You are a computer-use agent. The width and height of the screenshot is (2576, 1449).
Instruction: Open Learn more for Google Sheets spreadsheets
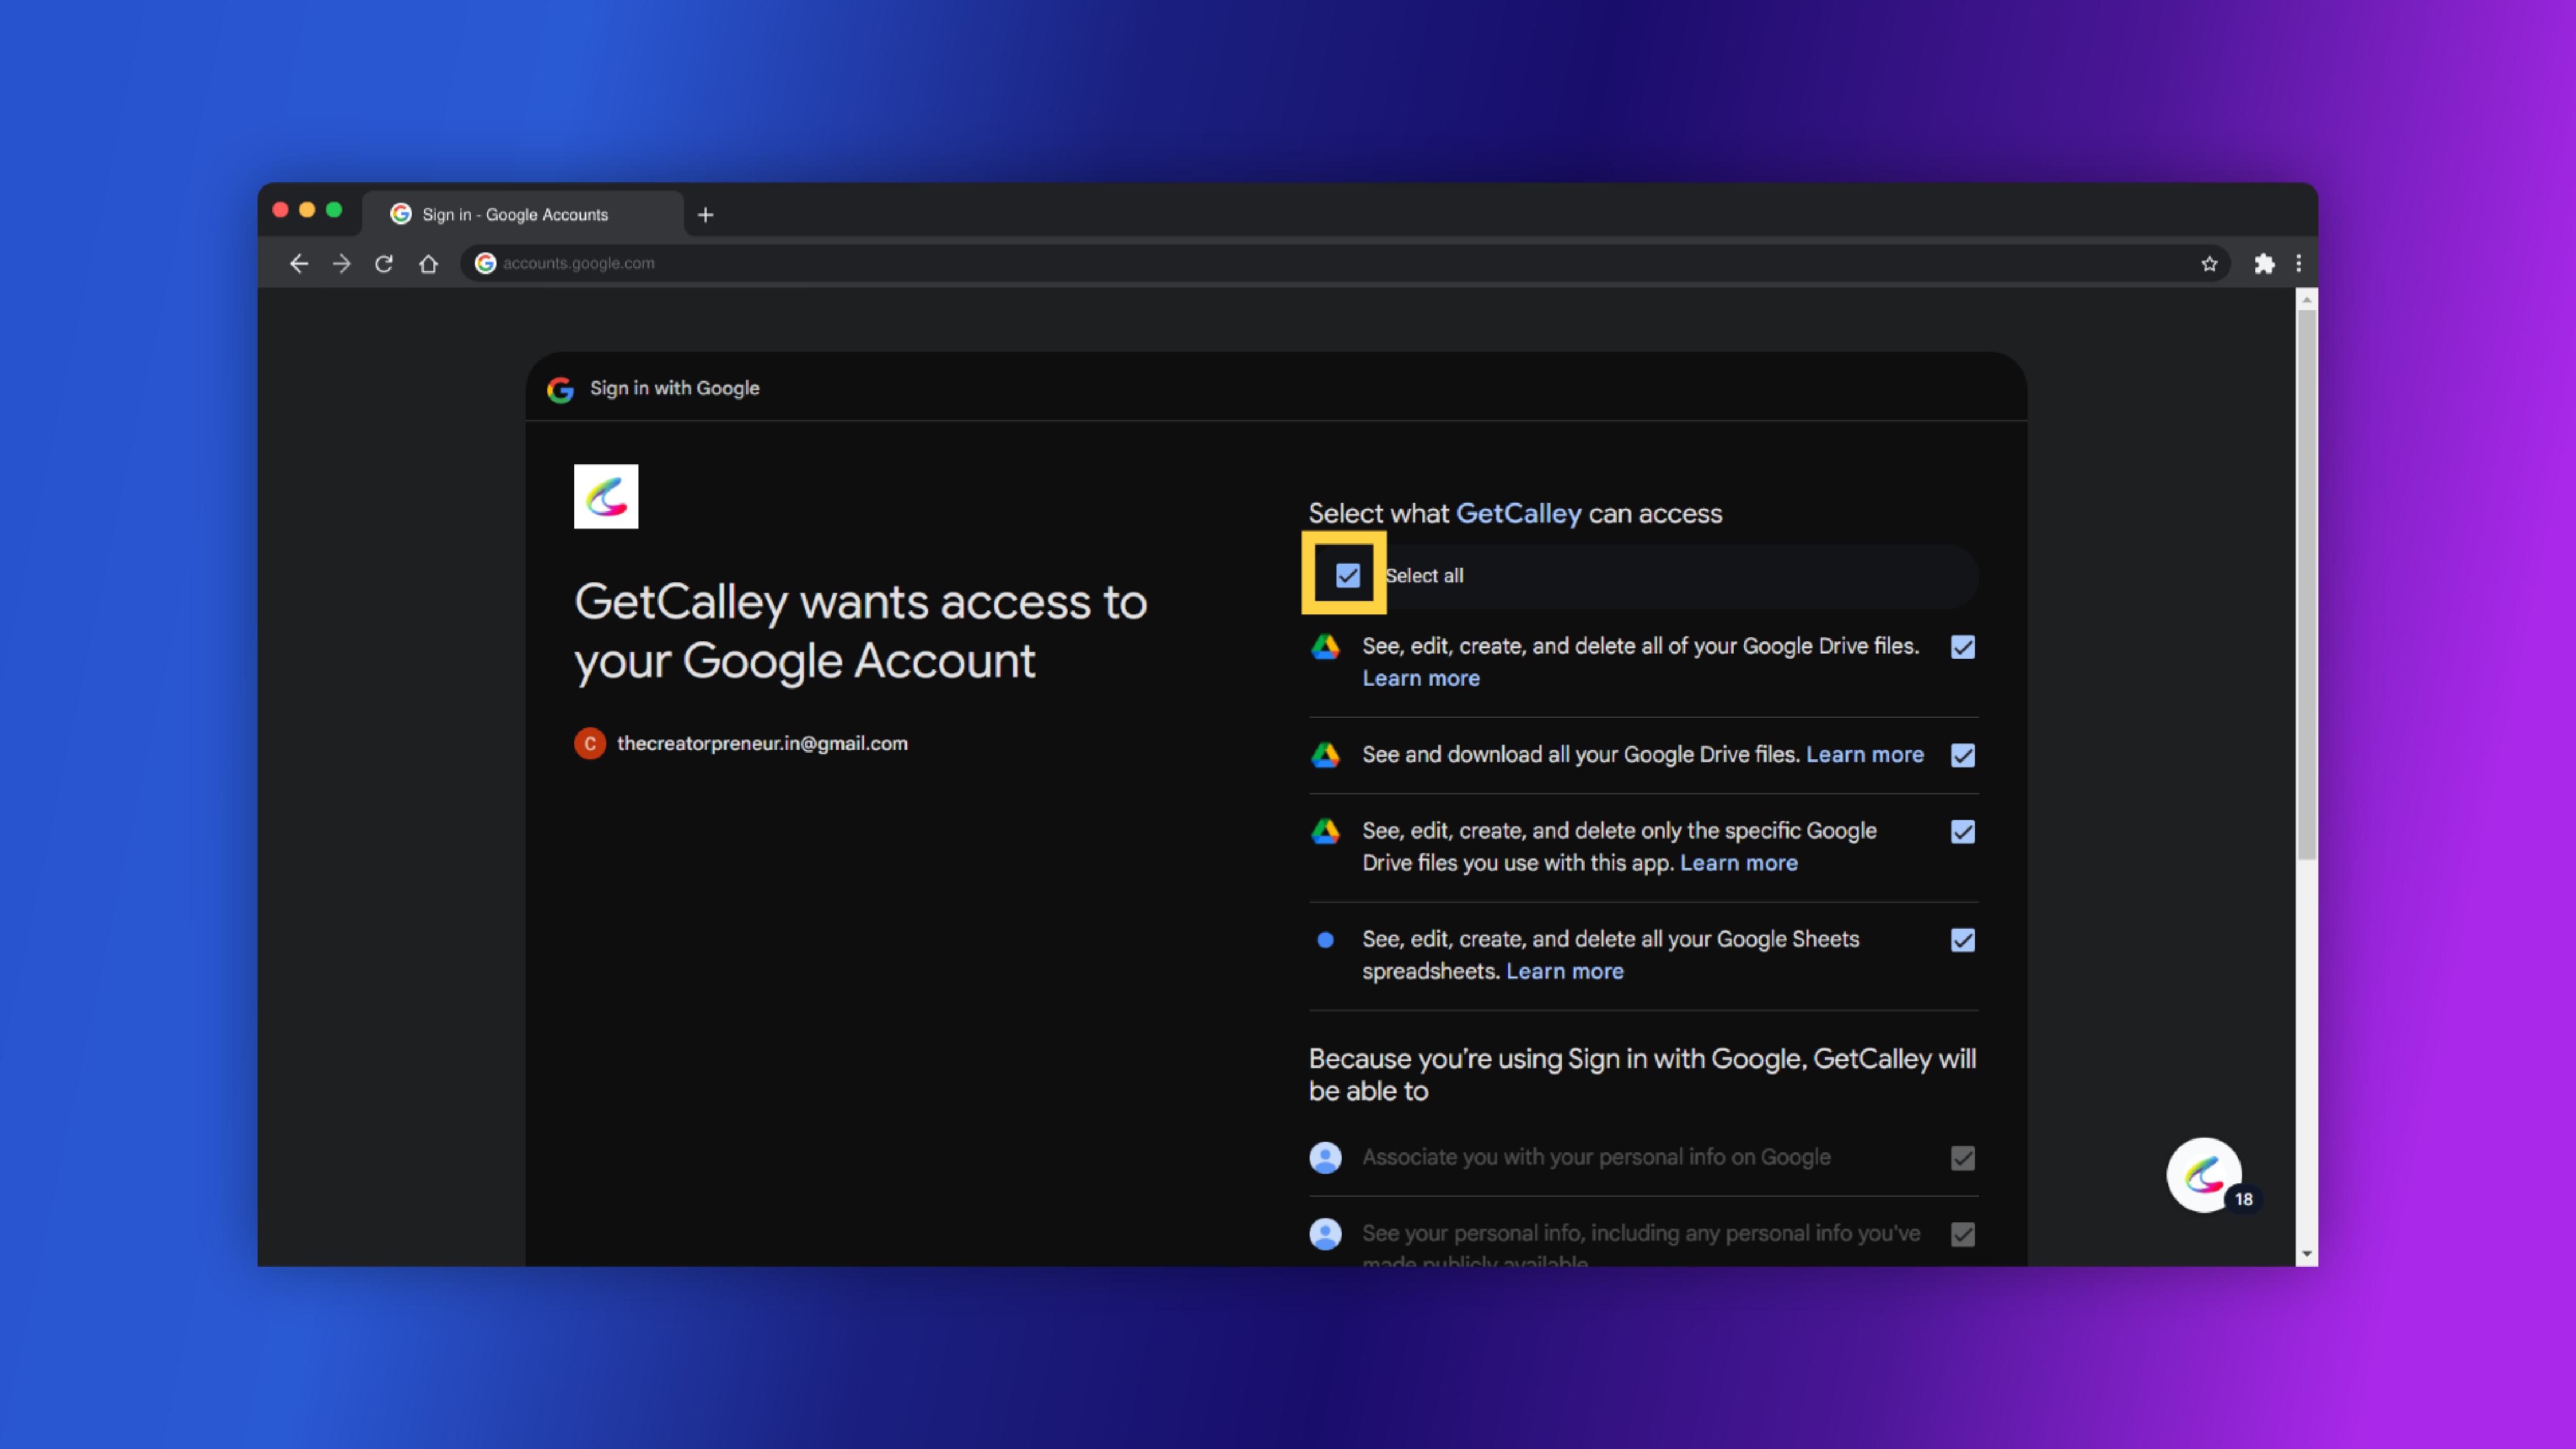[1564, 971]
